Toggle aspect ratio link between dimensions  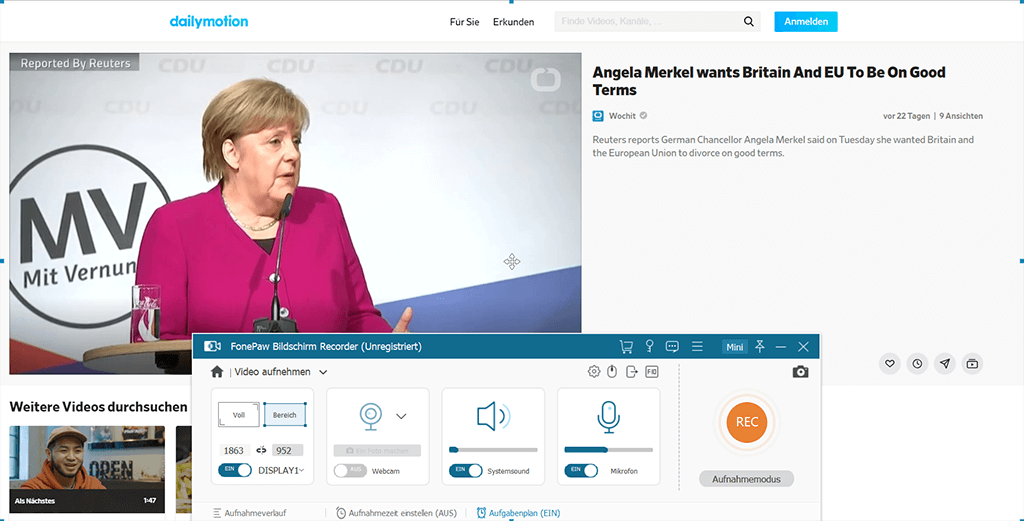coord(261,450)
